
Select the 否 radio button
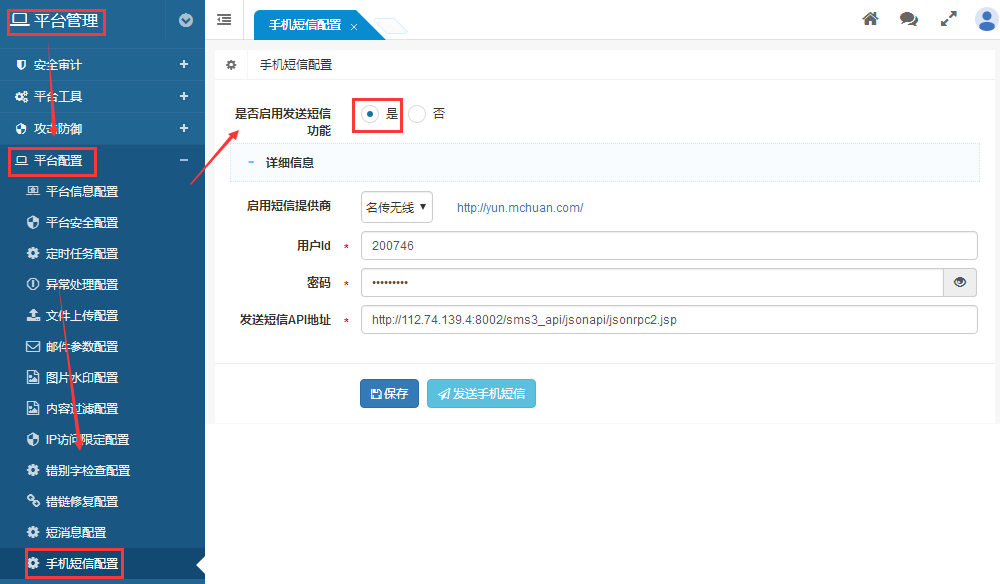click(418, 114)
